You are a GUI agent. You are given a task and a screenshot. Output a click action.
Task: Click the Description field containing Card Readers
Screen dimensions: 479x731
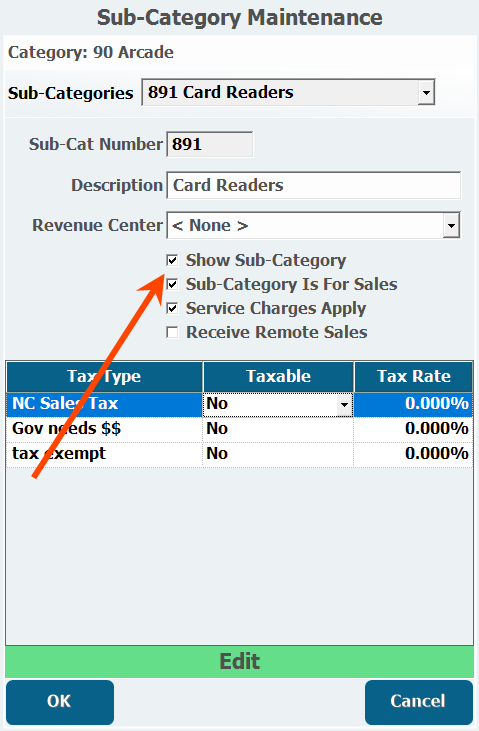[313, 185]
